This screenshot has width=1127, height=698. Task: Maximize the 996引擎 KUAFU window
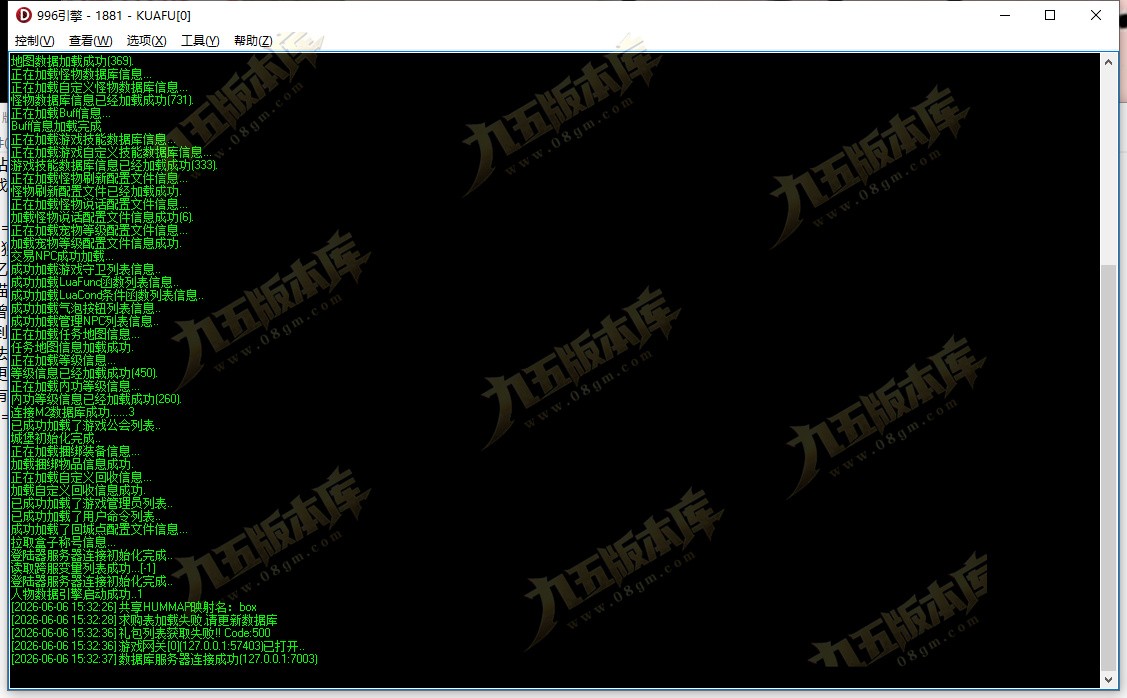[x=1050, y=15]
